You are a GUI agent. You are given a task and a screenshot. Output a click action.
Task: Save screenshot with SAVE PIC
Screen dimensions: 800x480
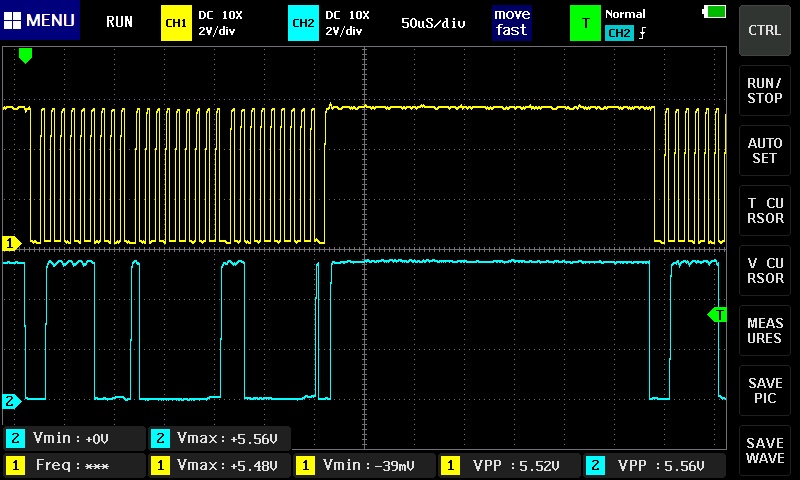pyautogui.click(x=764, y=391)
